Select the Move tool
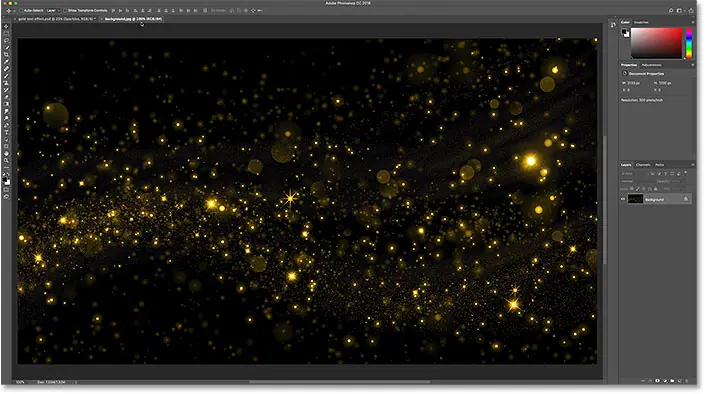 (x=6, y=26)
